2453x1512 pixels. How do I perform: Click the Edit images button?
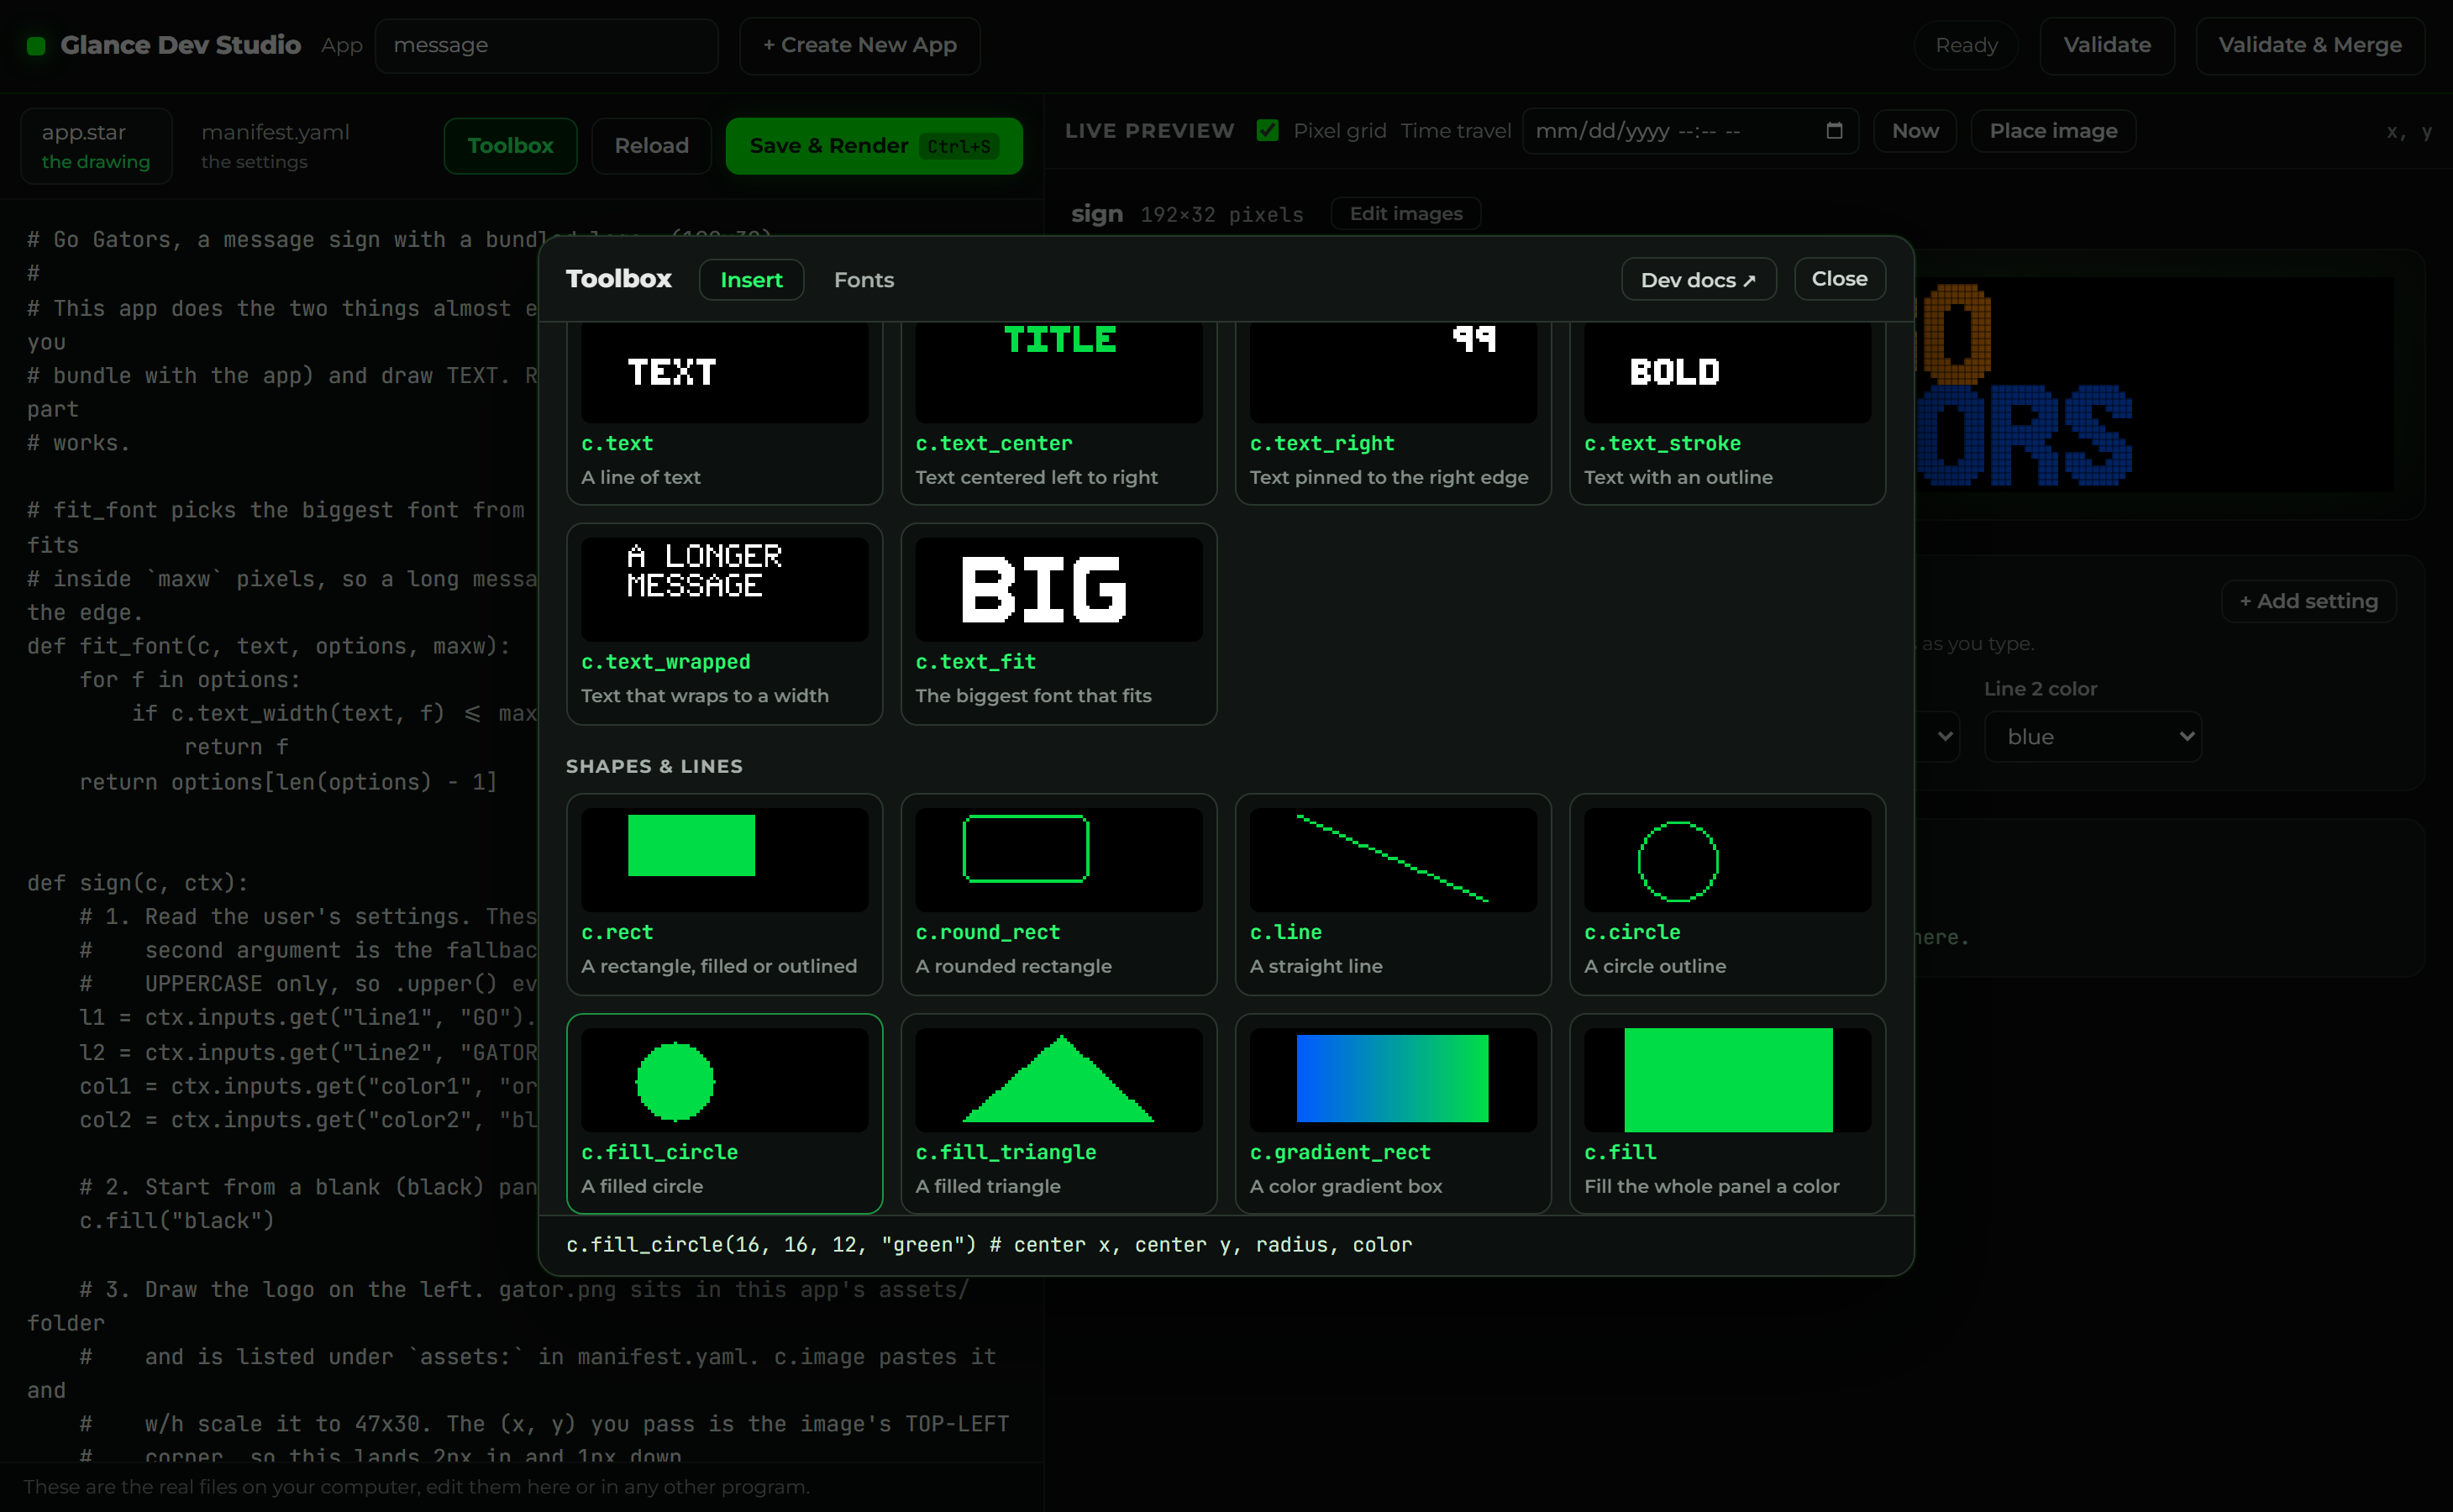[x=1405, y=214]
